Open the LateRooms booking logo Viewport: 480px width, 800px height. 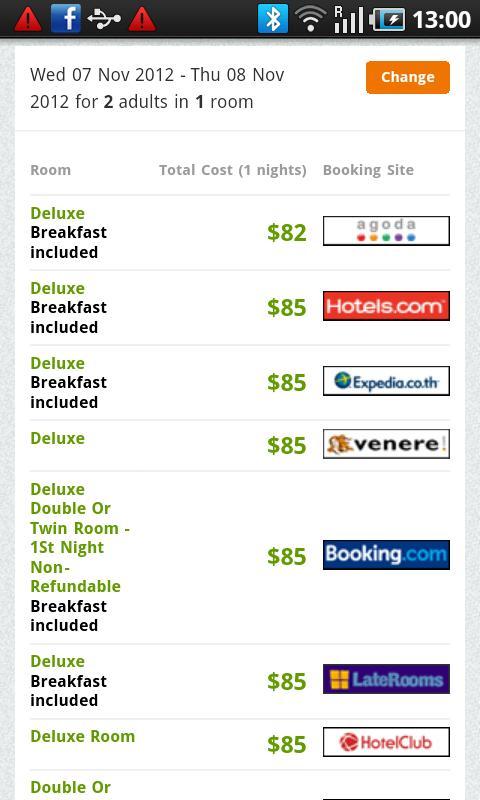point(386,679)
